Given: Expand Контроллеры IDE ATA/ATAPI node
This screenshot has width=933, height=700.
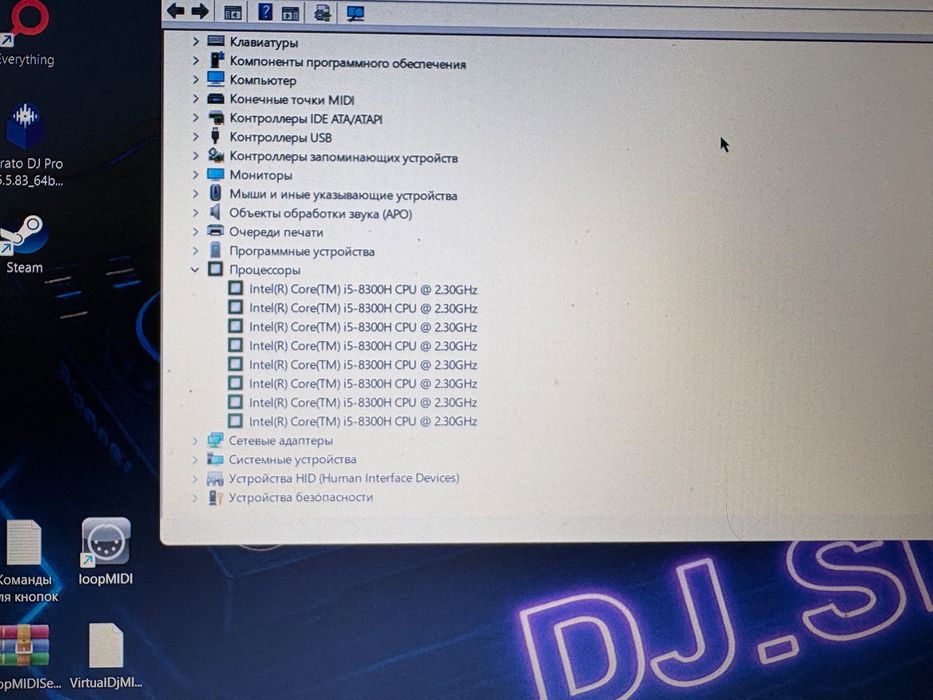Looking at the screenshot, I should [x=195, y=118].
